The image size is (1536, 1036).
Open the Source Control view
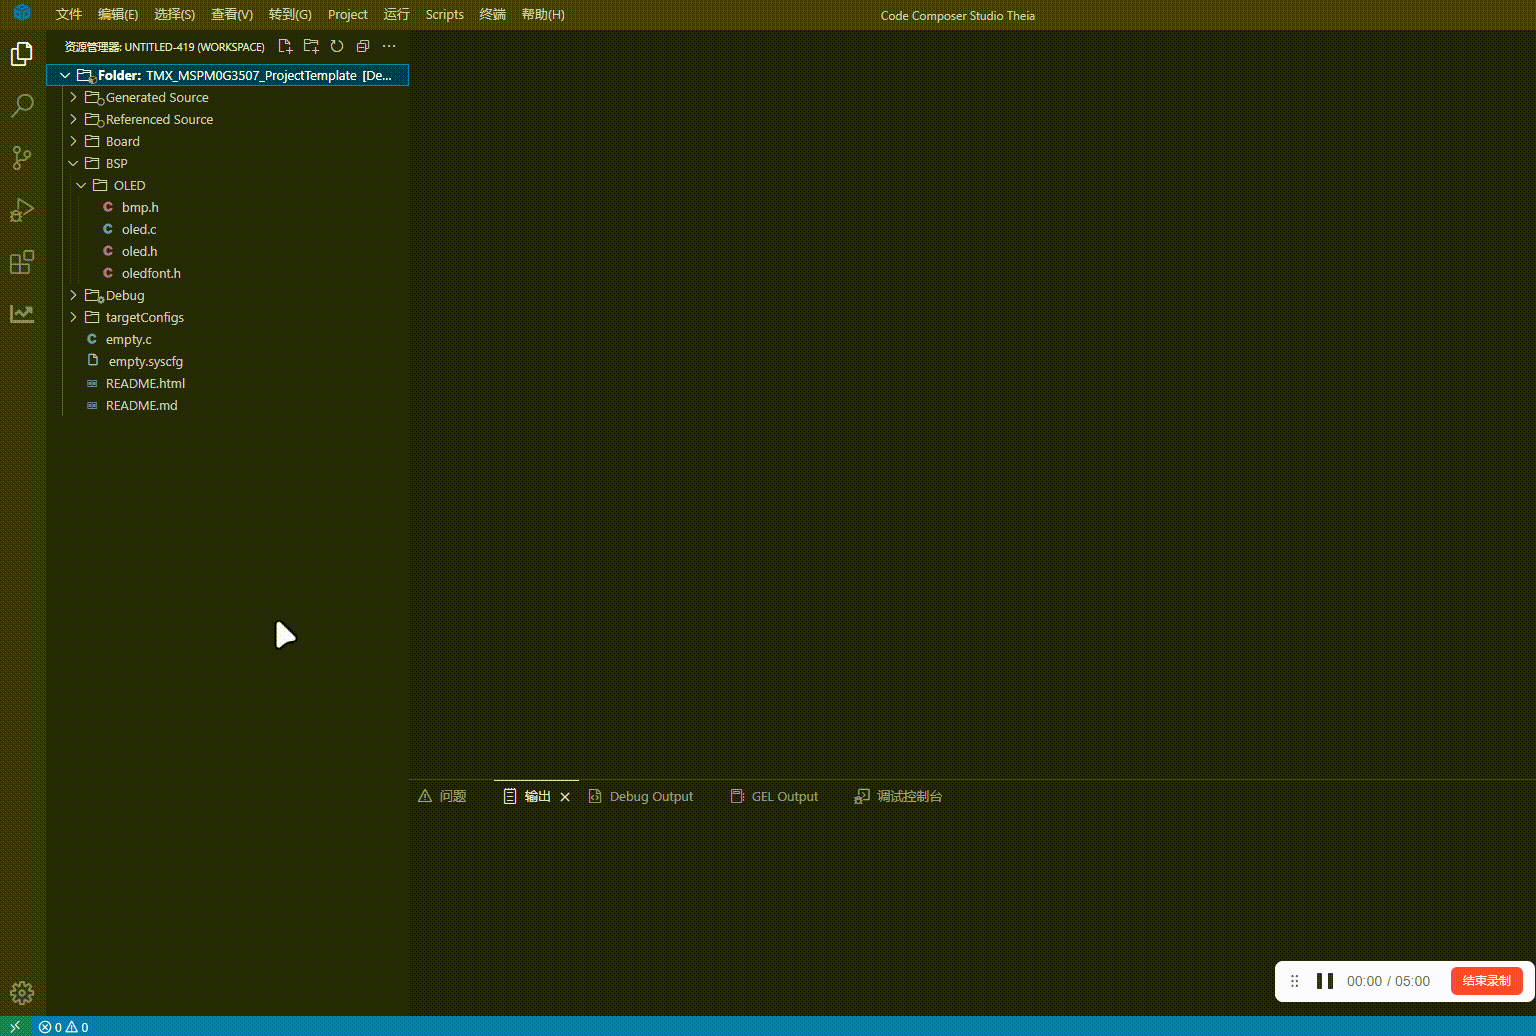22,158
